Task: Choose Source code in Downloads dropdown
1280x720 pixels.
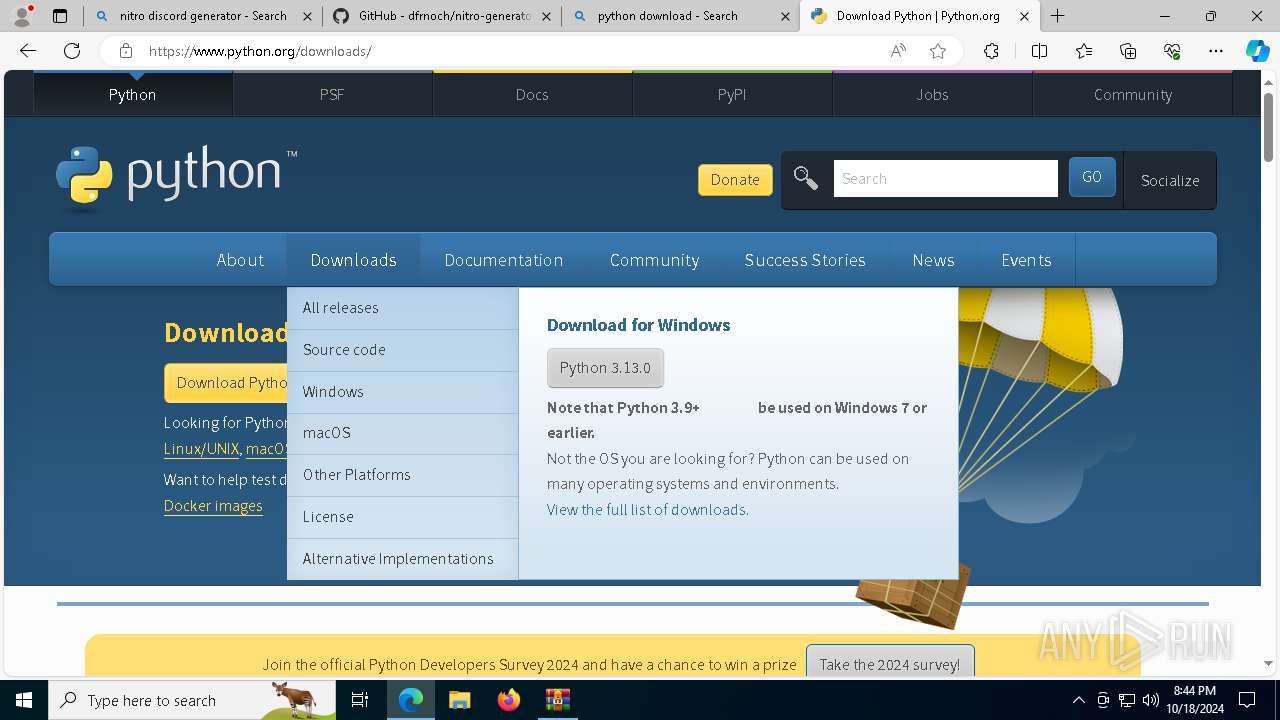Action: 402,350
